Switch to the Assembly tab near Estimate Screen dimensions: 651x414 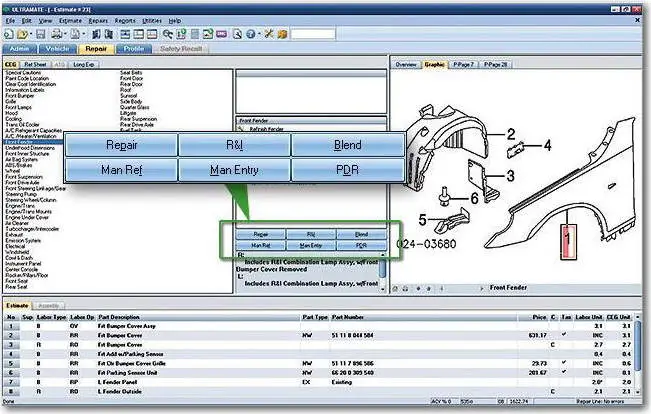coord(49,306)
